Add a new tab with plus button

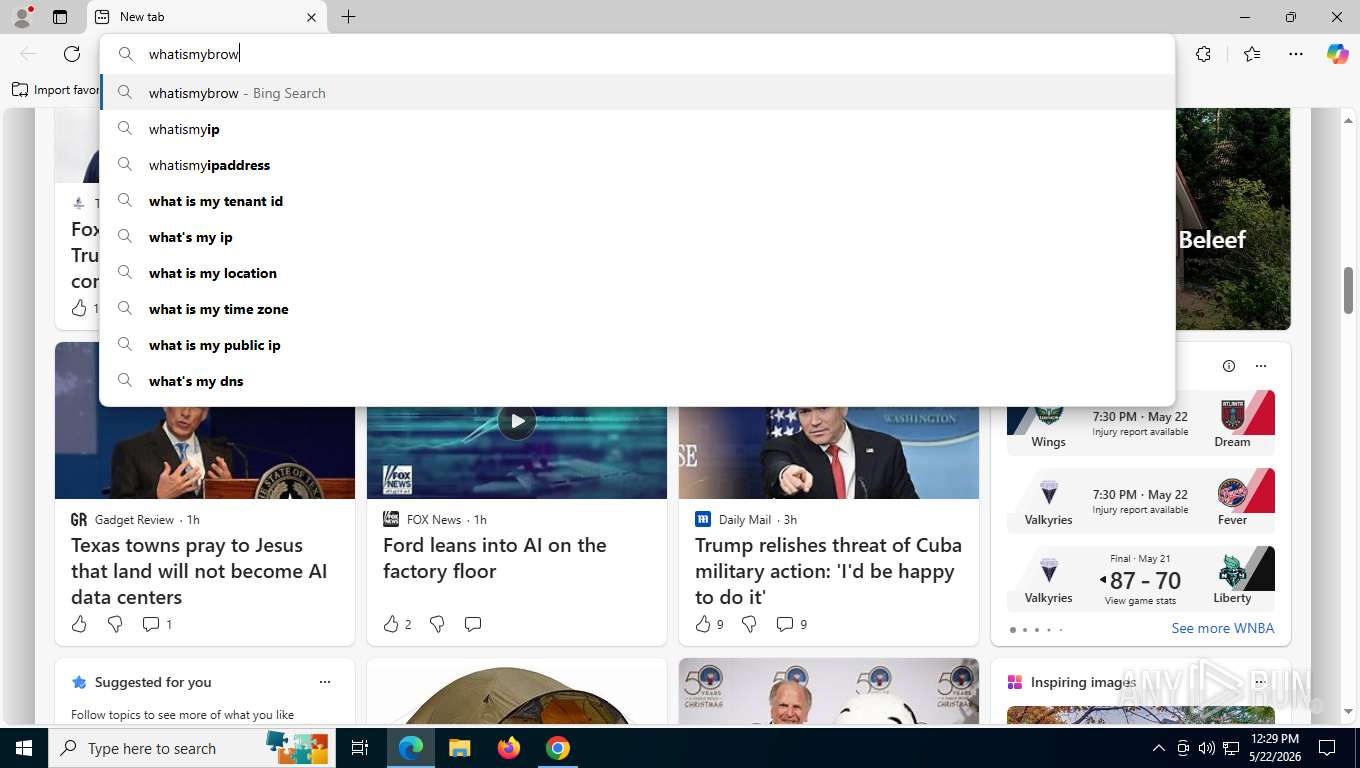(x=348, y=17)
